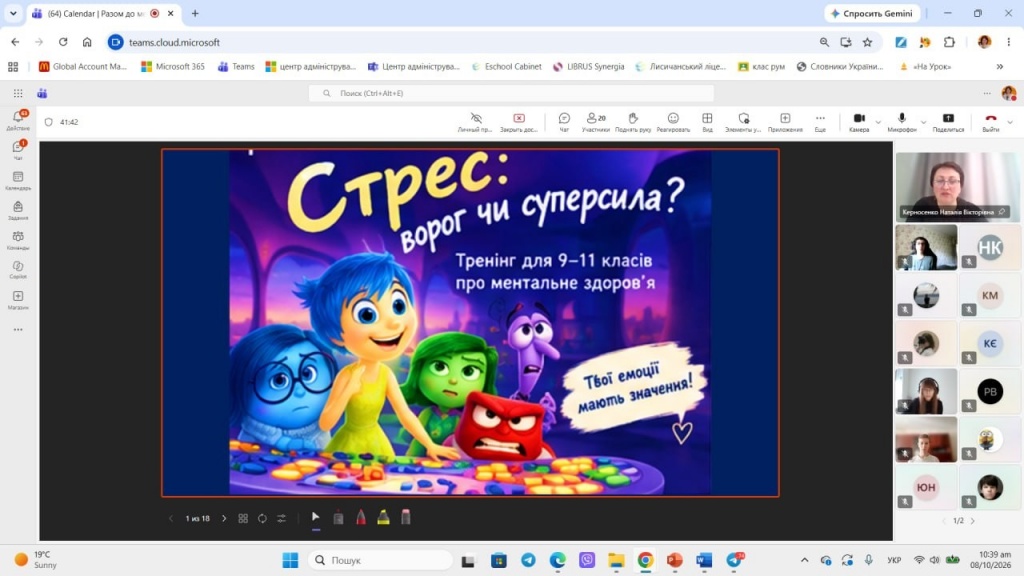Leave the meeting with the hang-up button

click(x=991, y=121)
